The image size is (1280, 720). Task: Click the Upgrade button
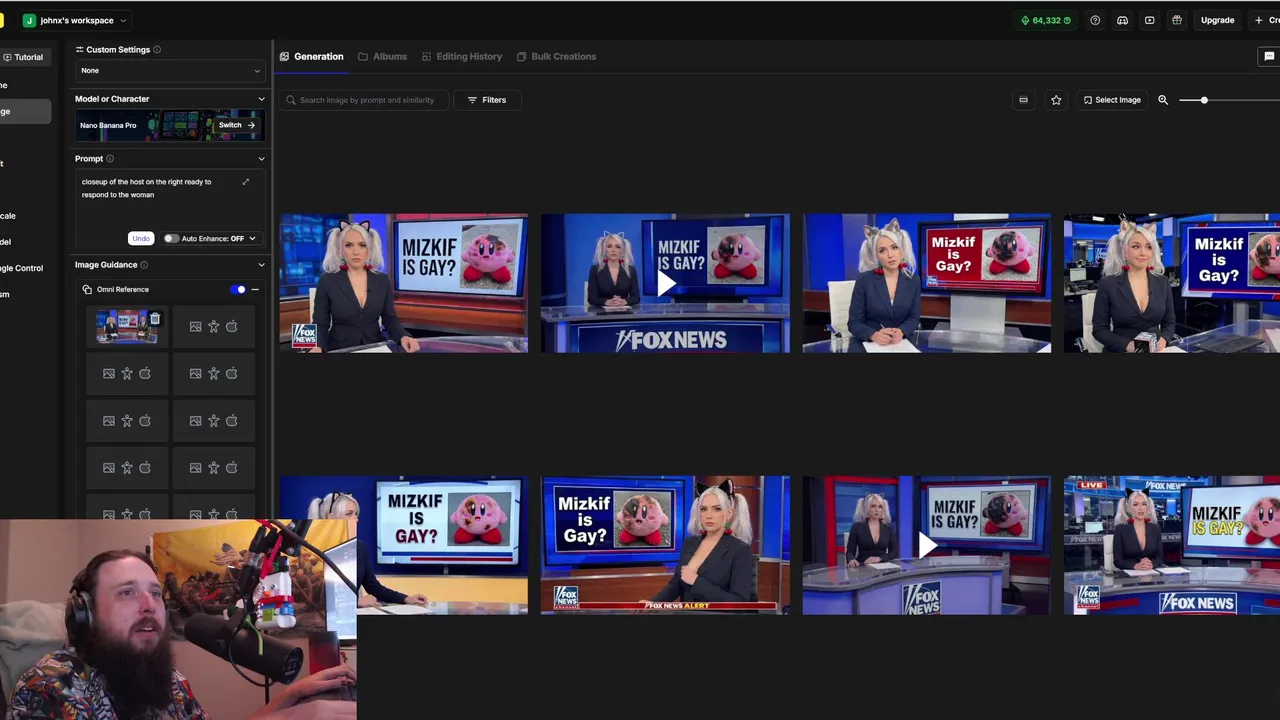[1217, 20]
